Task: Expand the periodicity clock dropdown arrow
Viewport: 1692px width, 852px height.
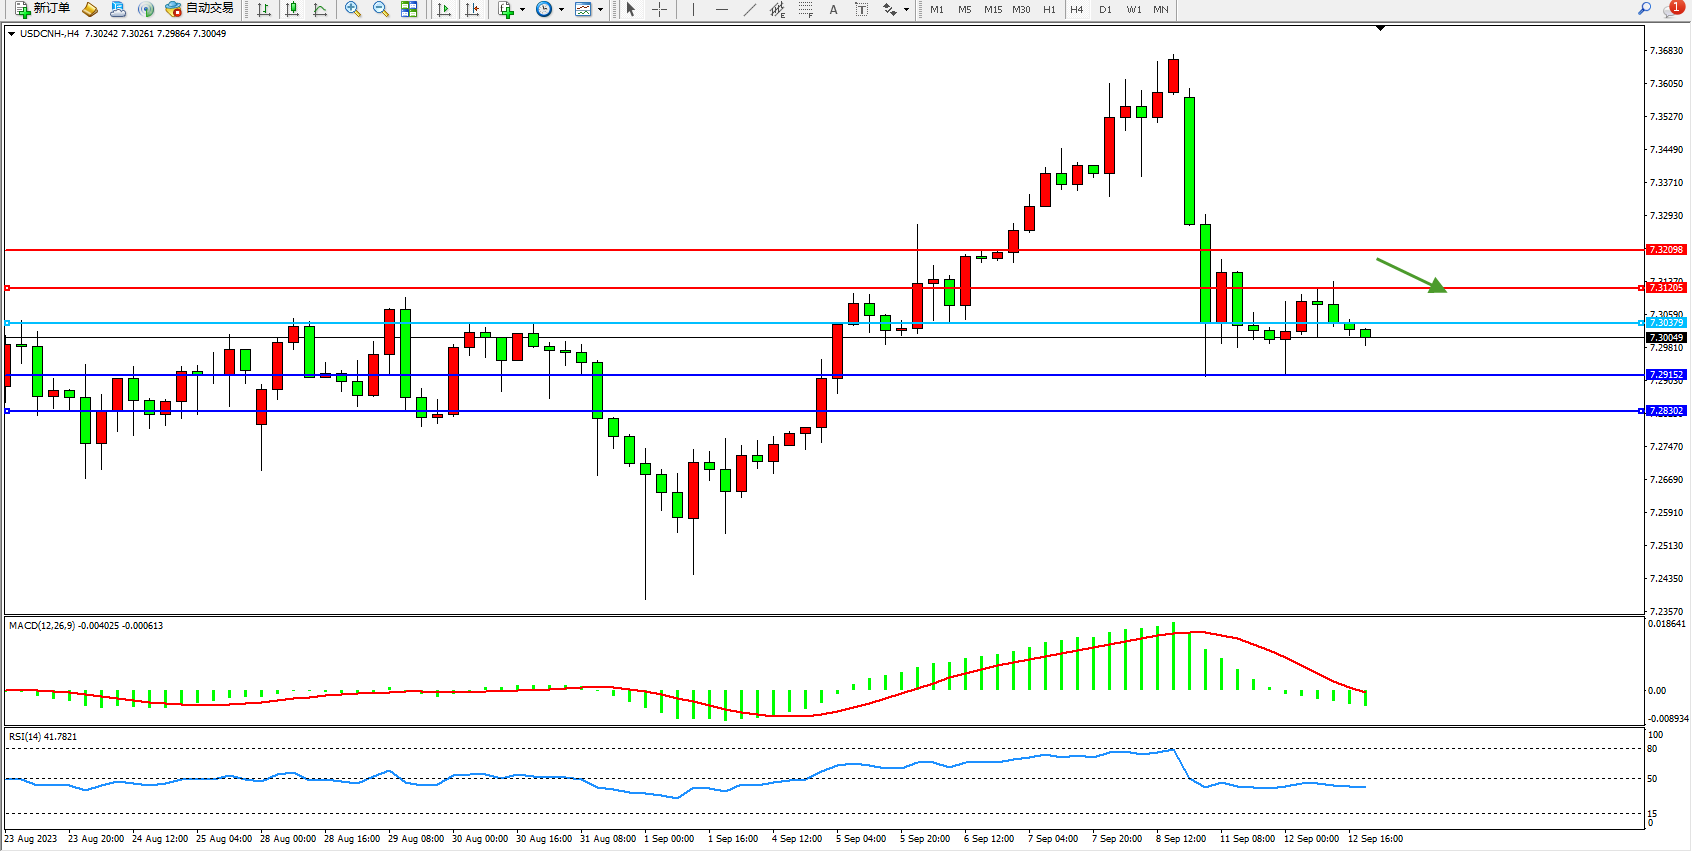Action: [561, 10]
